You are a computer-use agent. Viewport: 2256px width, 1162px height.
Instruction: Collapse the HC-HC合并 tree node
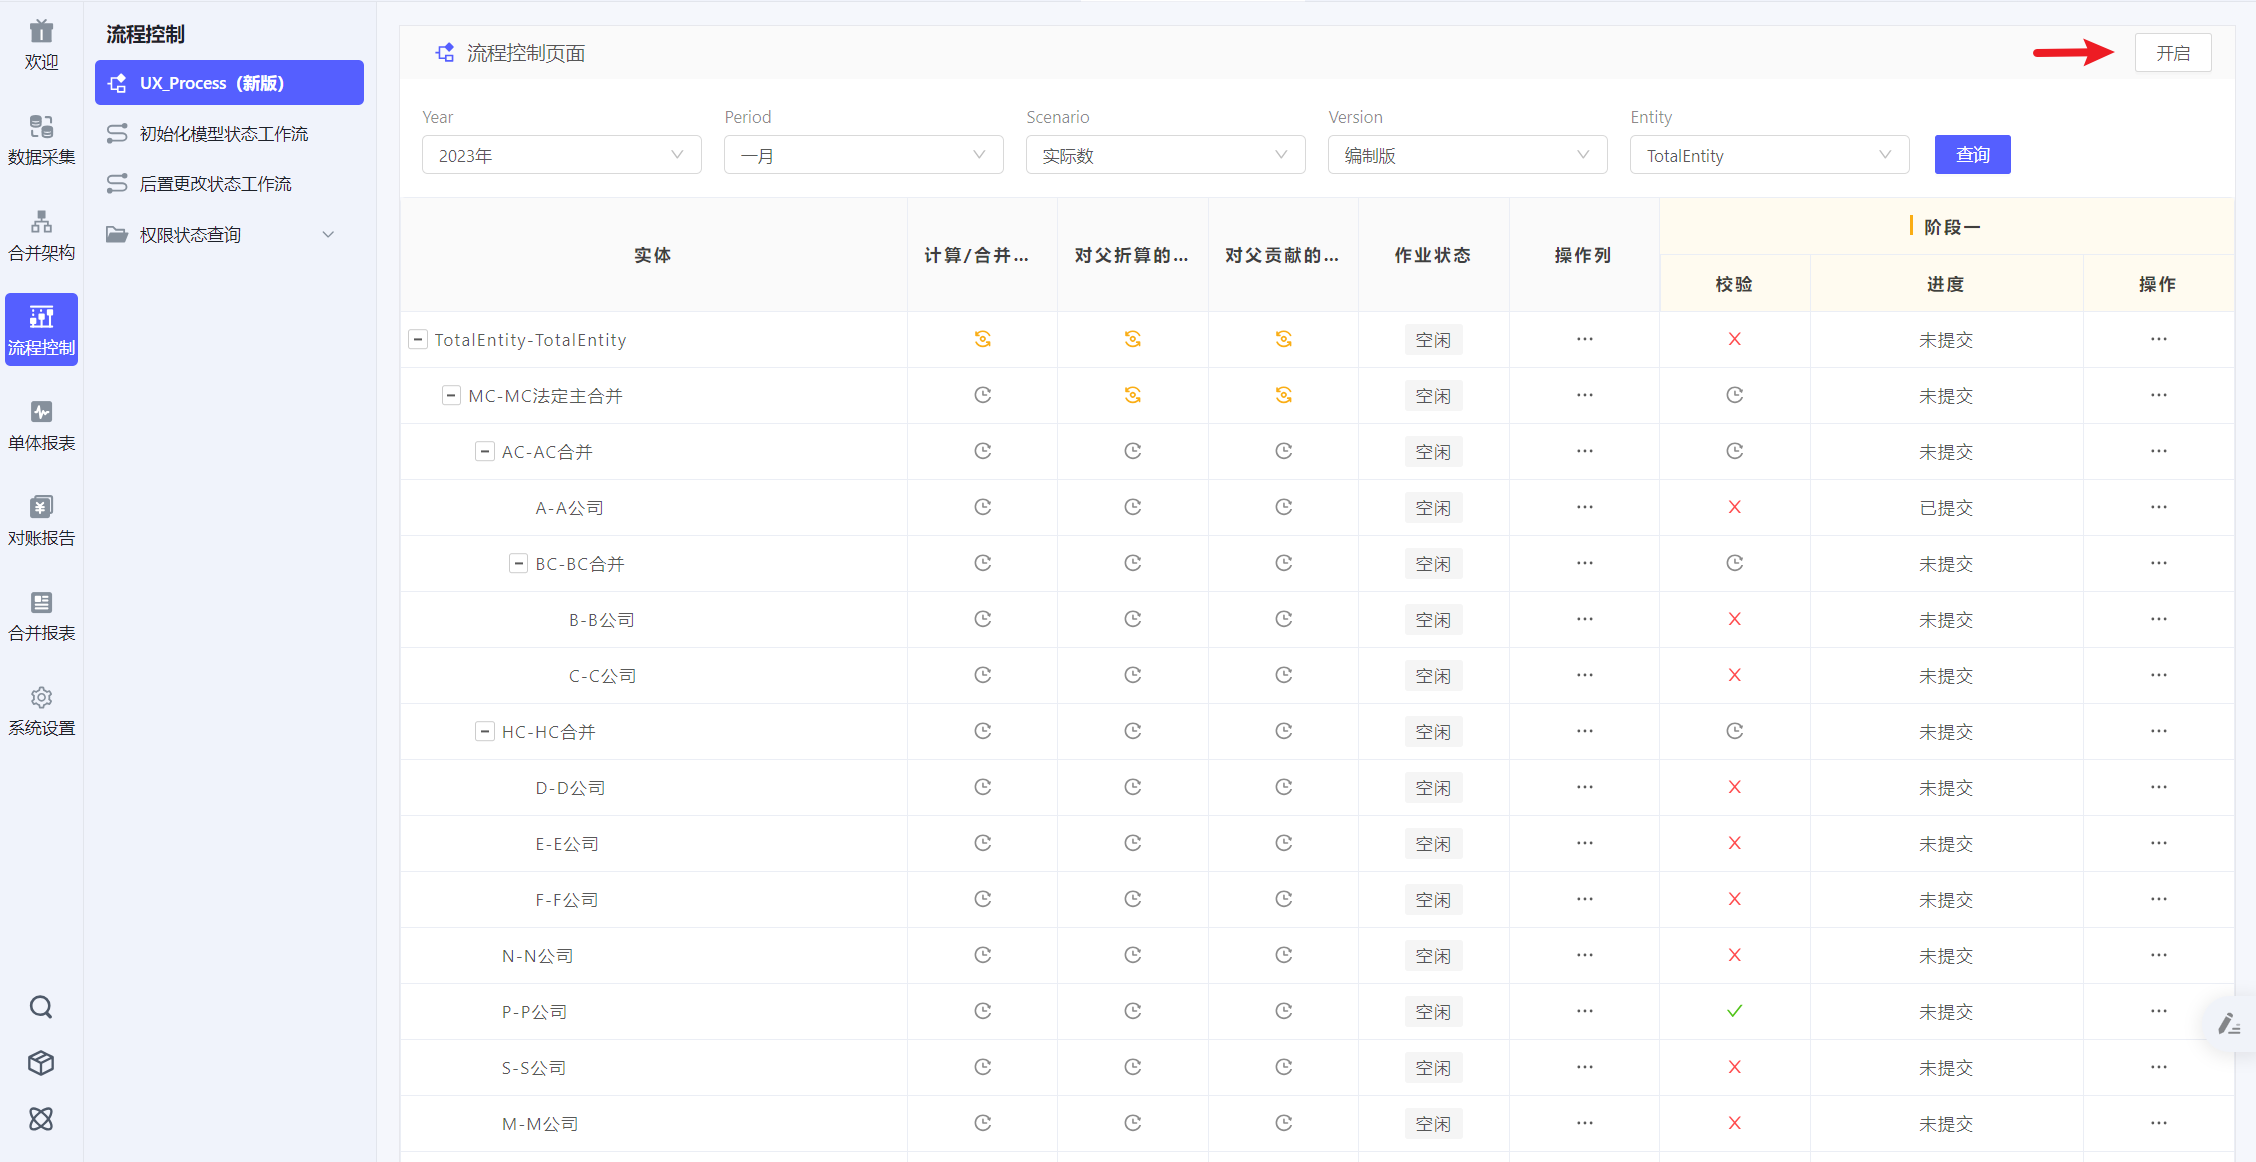(x=485, y=732)
